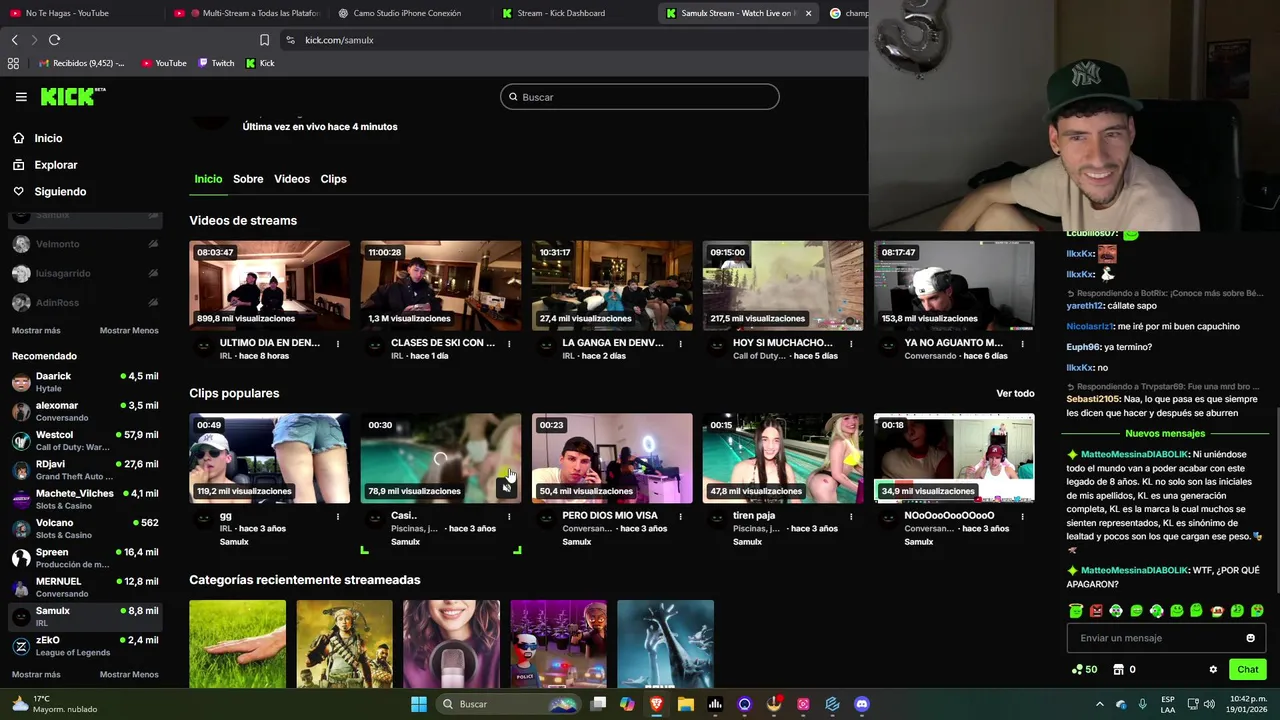This screenshot has height=720, width=1280.
Task: Click Mostrar Menos under Recomendado list
Action: (129, 674)
